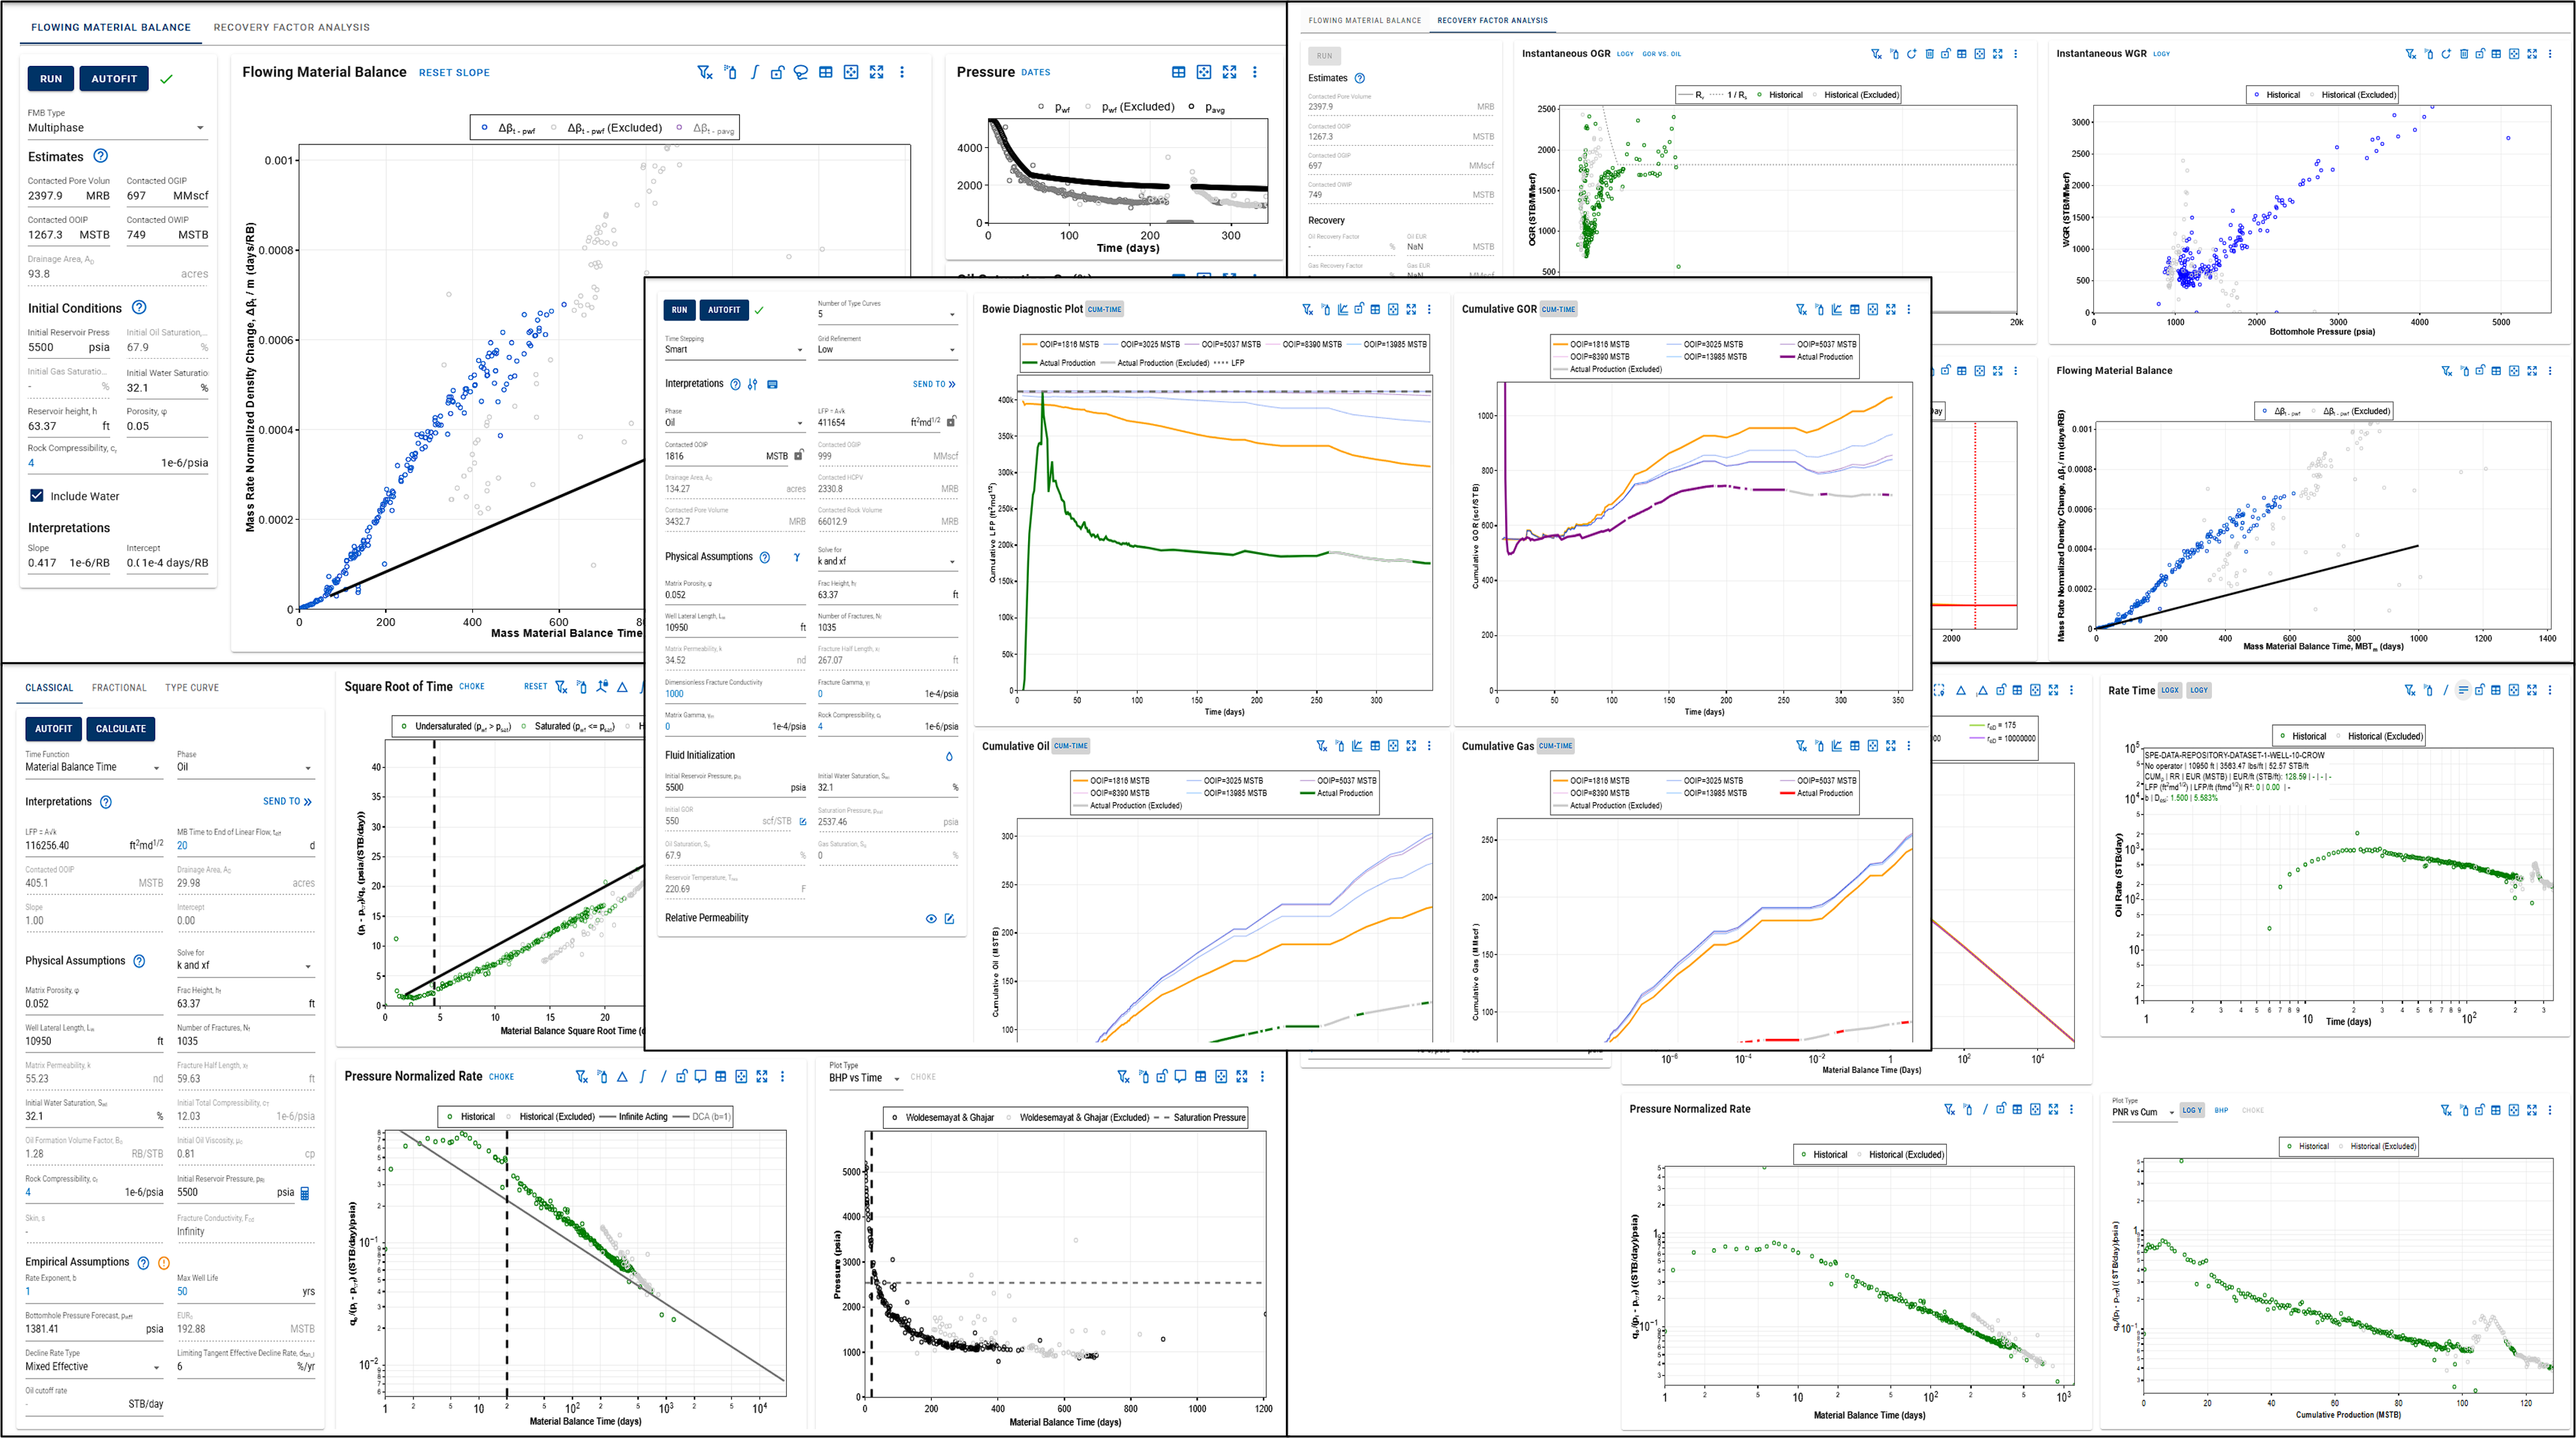This screenshot has width=2576, height=1438.
Task: Click warning icon beside Empirical Assumptions
Action: [164, 1263]
